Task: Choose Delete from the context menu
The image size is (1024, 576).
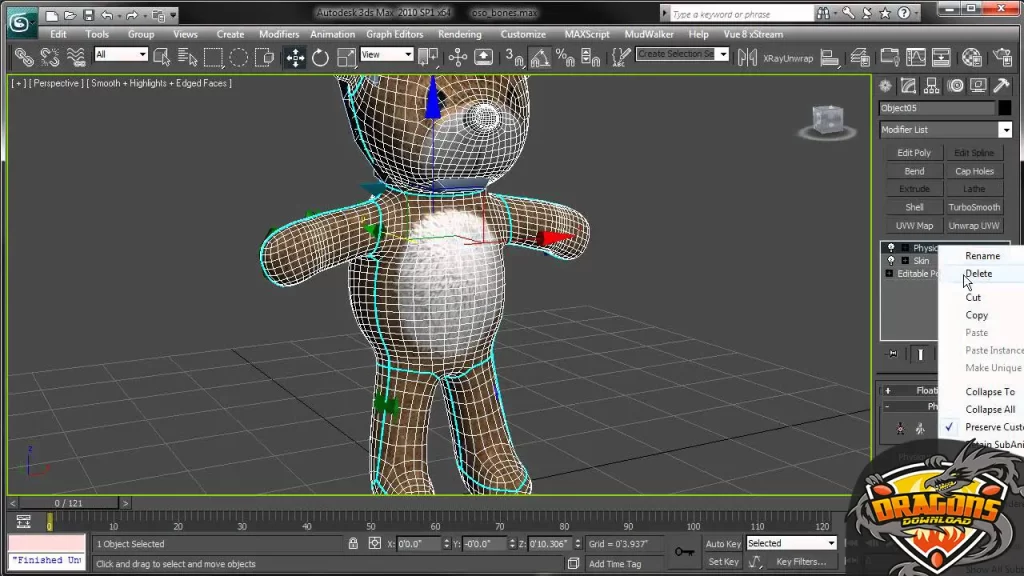Action: coord(978,274)
